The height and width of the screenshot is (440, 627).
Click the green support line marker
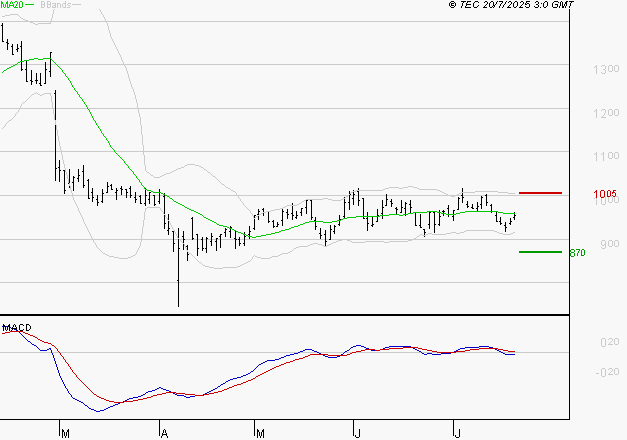pos(540,252)
